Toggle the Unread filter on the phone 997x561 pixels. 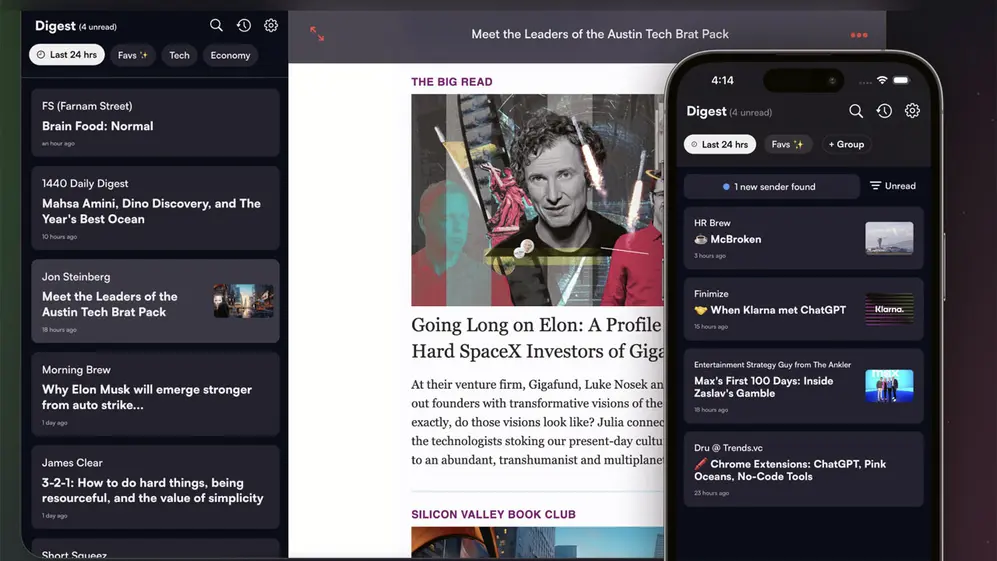[893, 186]
